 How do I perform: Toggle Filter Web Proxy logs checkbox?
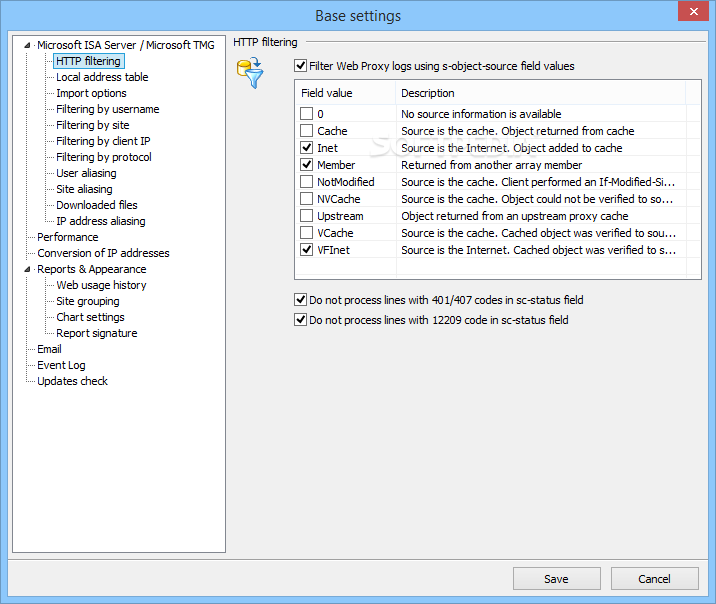pos(300,66)
